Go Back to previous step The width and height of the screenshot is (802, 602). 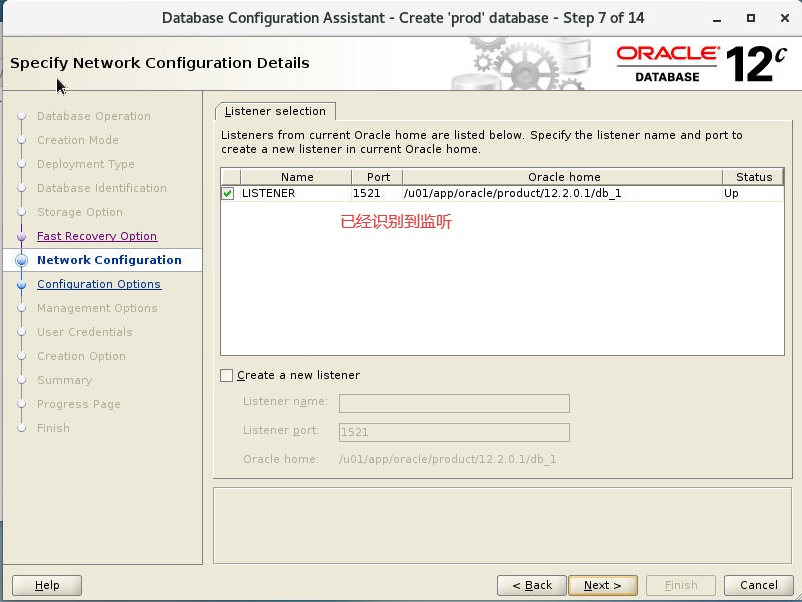(x=532, y=585)
